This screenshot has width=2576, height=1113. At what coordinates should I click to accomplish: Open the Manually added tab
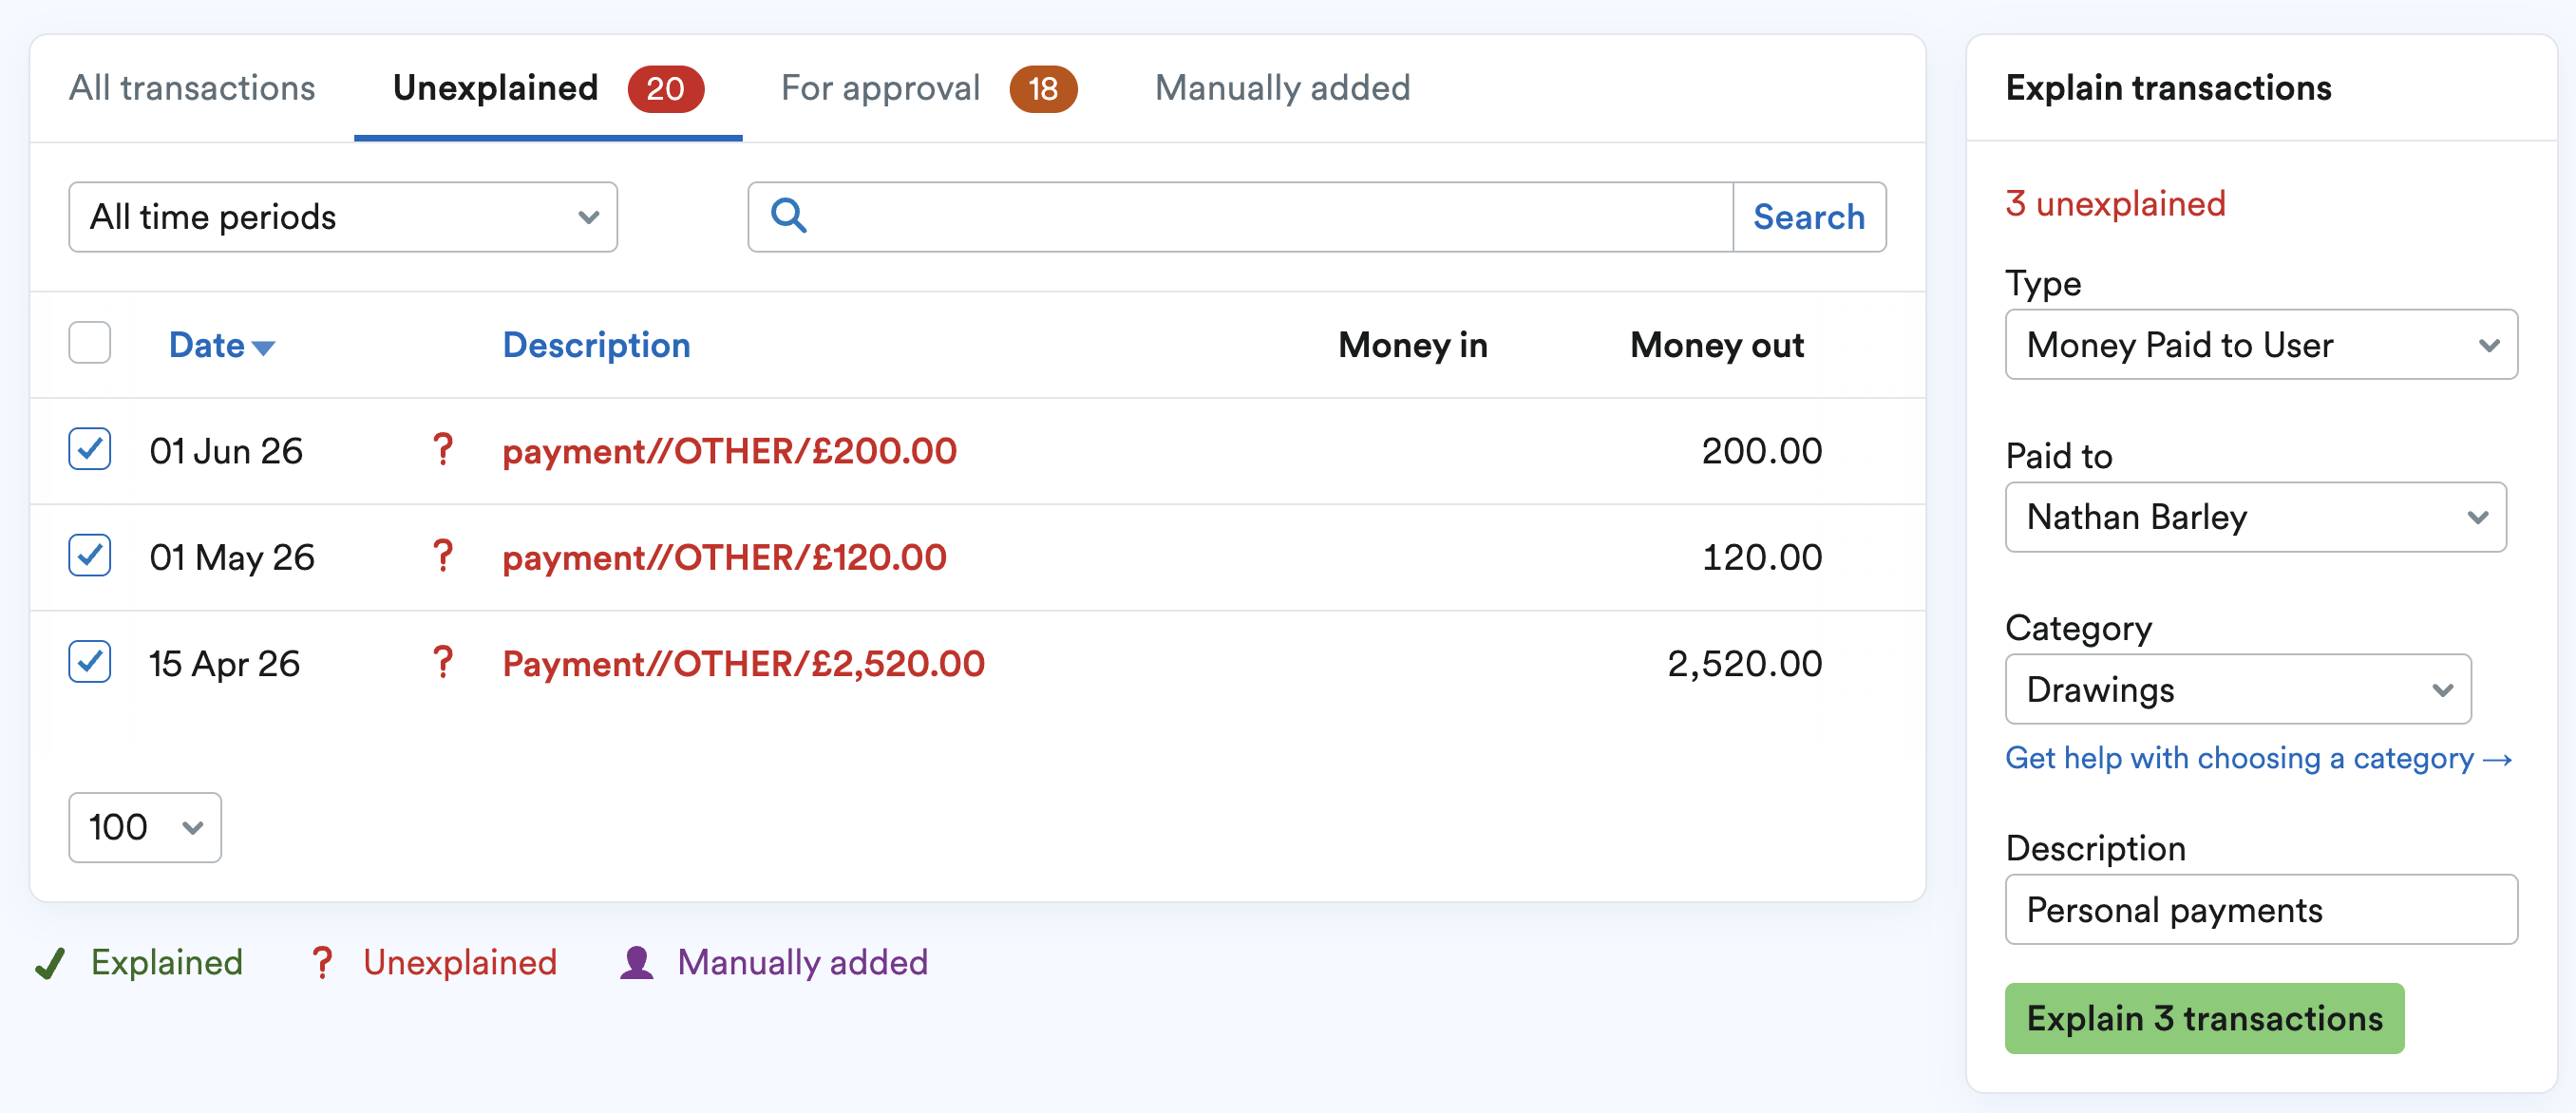[x=1282, y=88]
